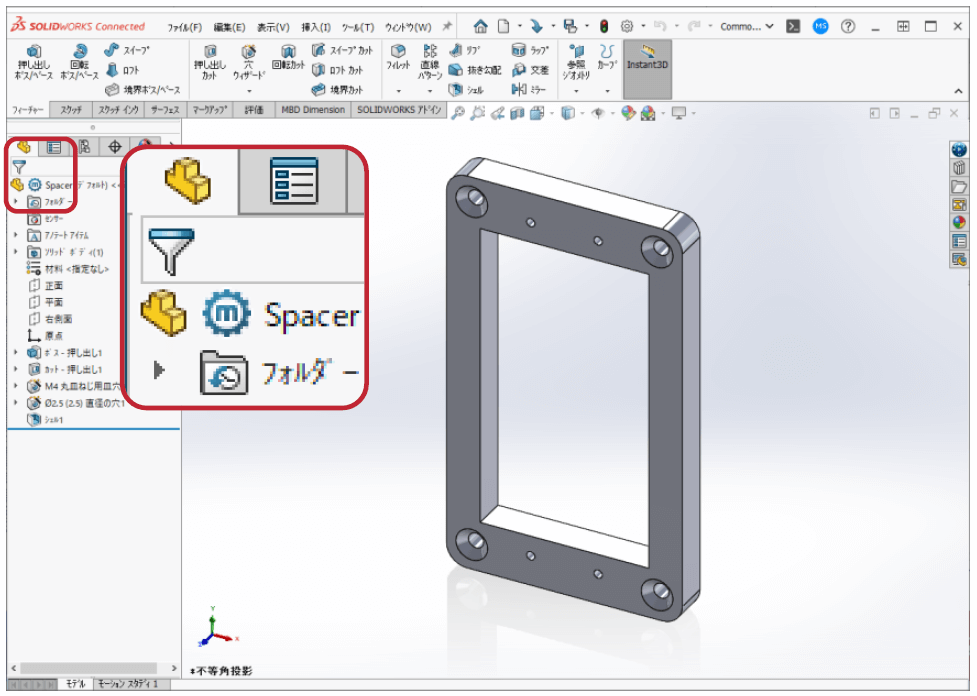This screenshot has height=696, width=977.
Task: Open the MS user account avatar
Action: click(821, 26)
